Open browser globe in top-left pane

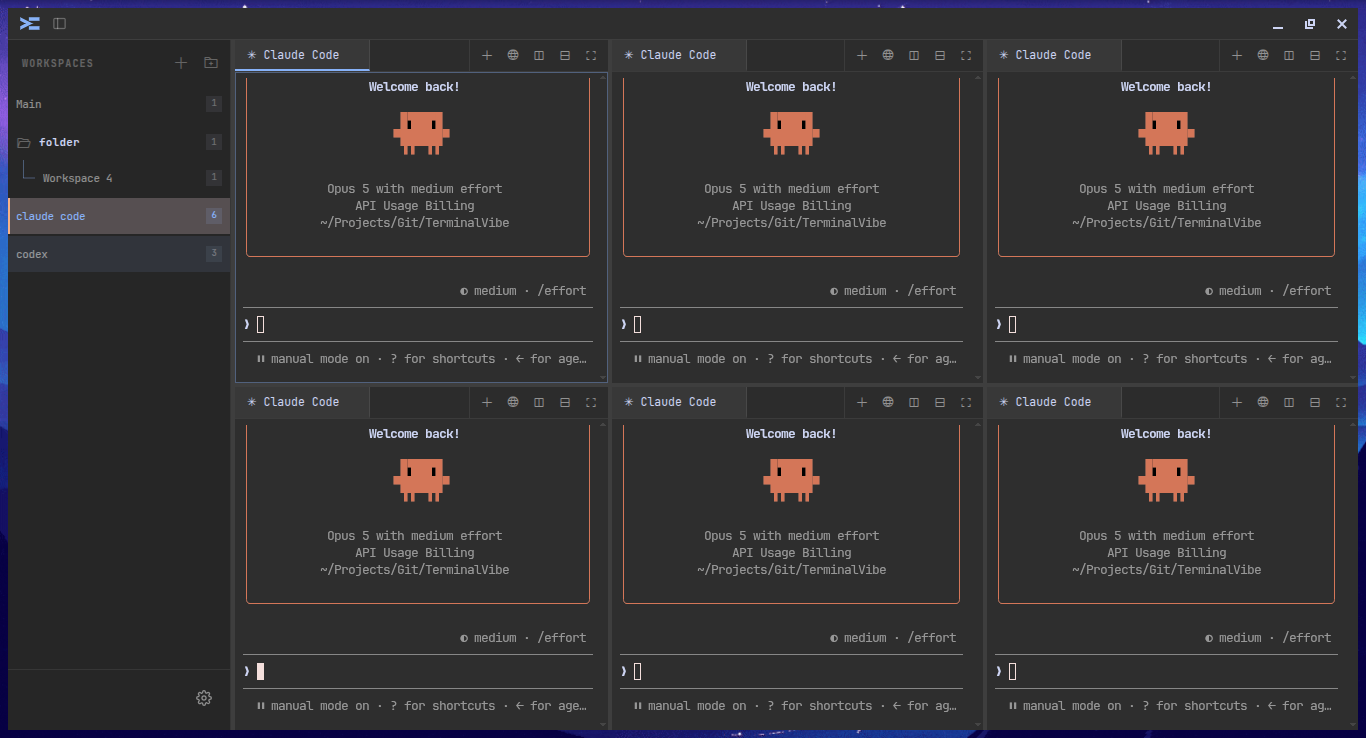click(513, 55)
